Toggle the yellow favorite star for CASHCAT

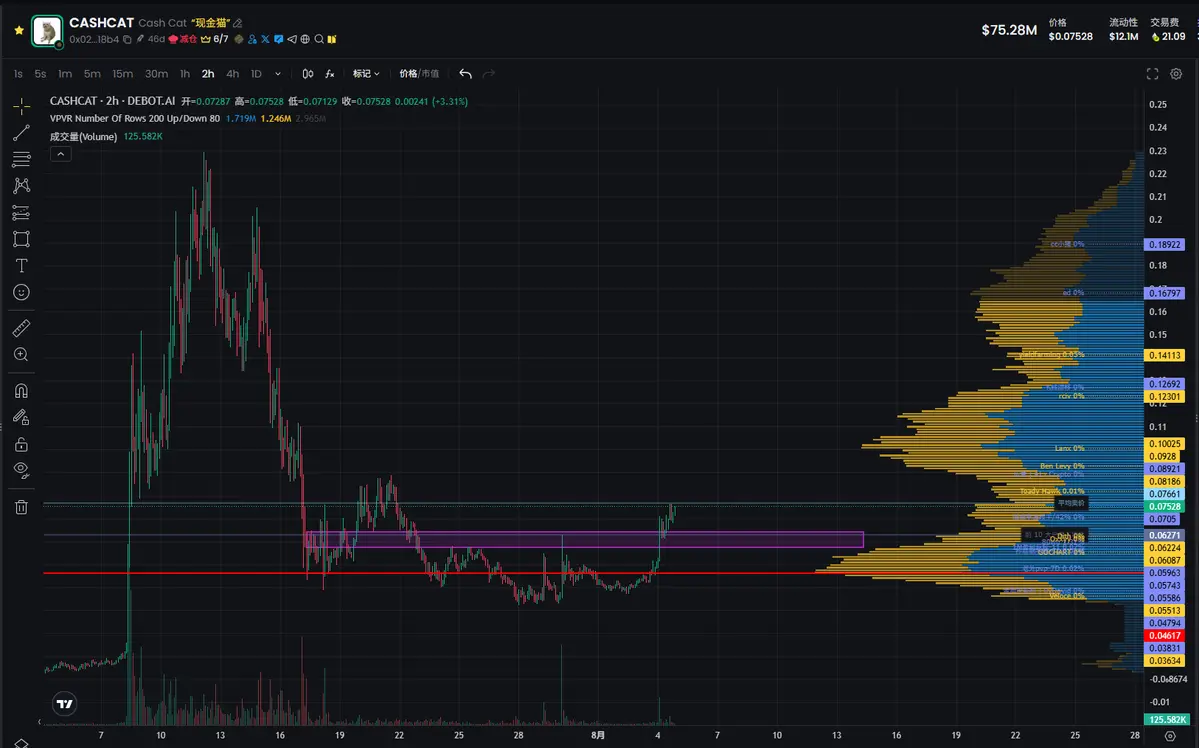pos(19,31)
